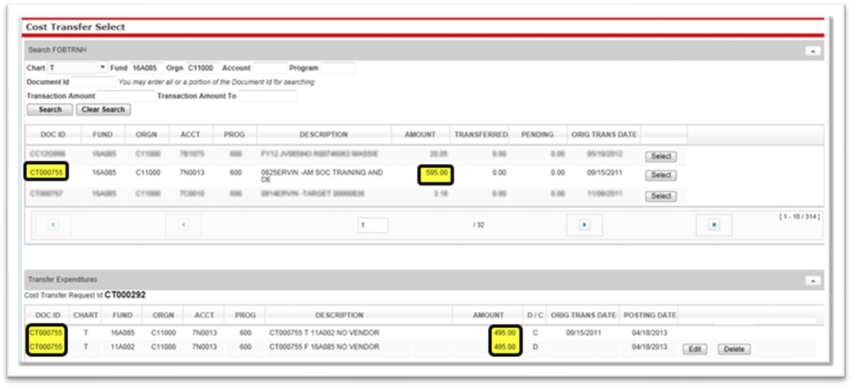This screenshot has width=852, height=388.
Task: Sort search results by AMOUNT column
Action: click(x=421, y=134)
